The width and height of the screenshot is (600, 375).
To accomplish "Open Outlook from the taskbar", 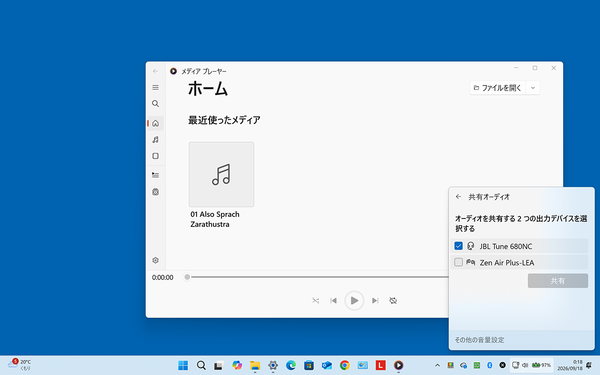I will point(327,365).
